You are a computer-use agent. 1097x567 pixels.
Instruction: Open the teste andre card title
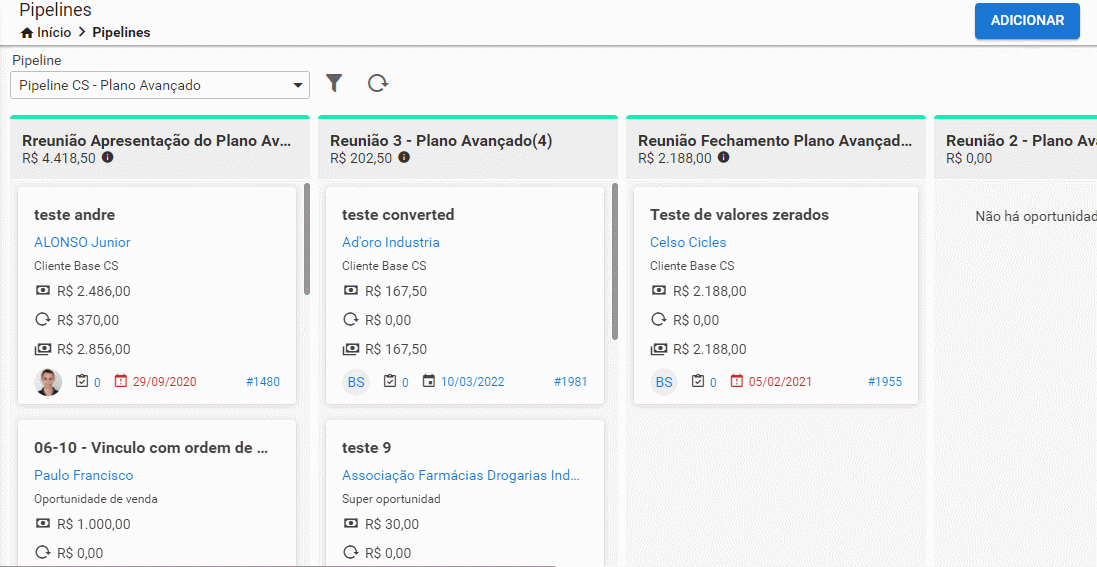pyautogui.click(x=75, y=215)
